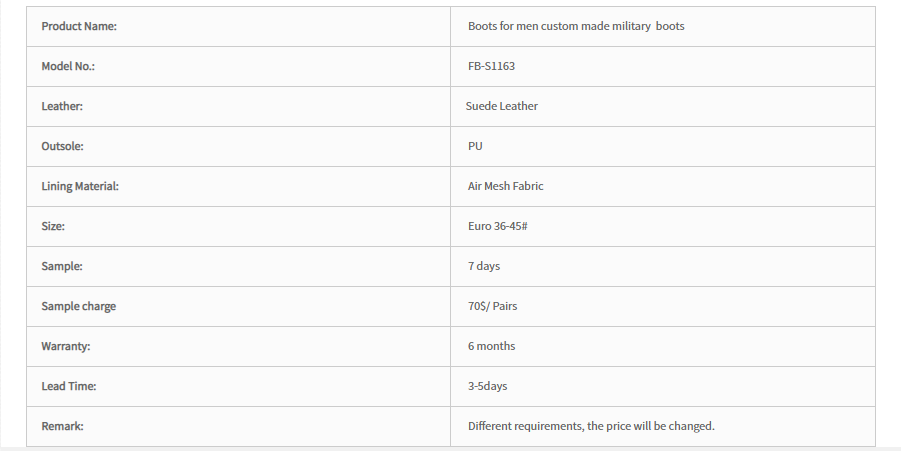This screenshot has width=901, height=451.
Task: Click the 6 months warranty value
Action: coord(491,346)
